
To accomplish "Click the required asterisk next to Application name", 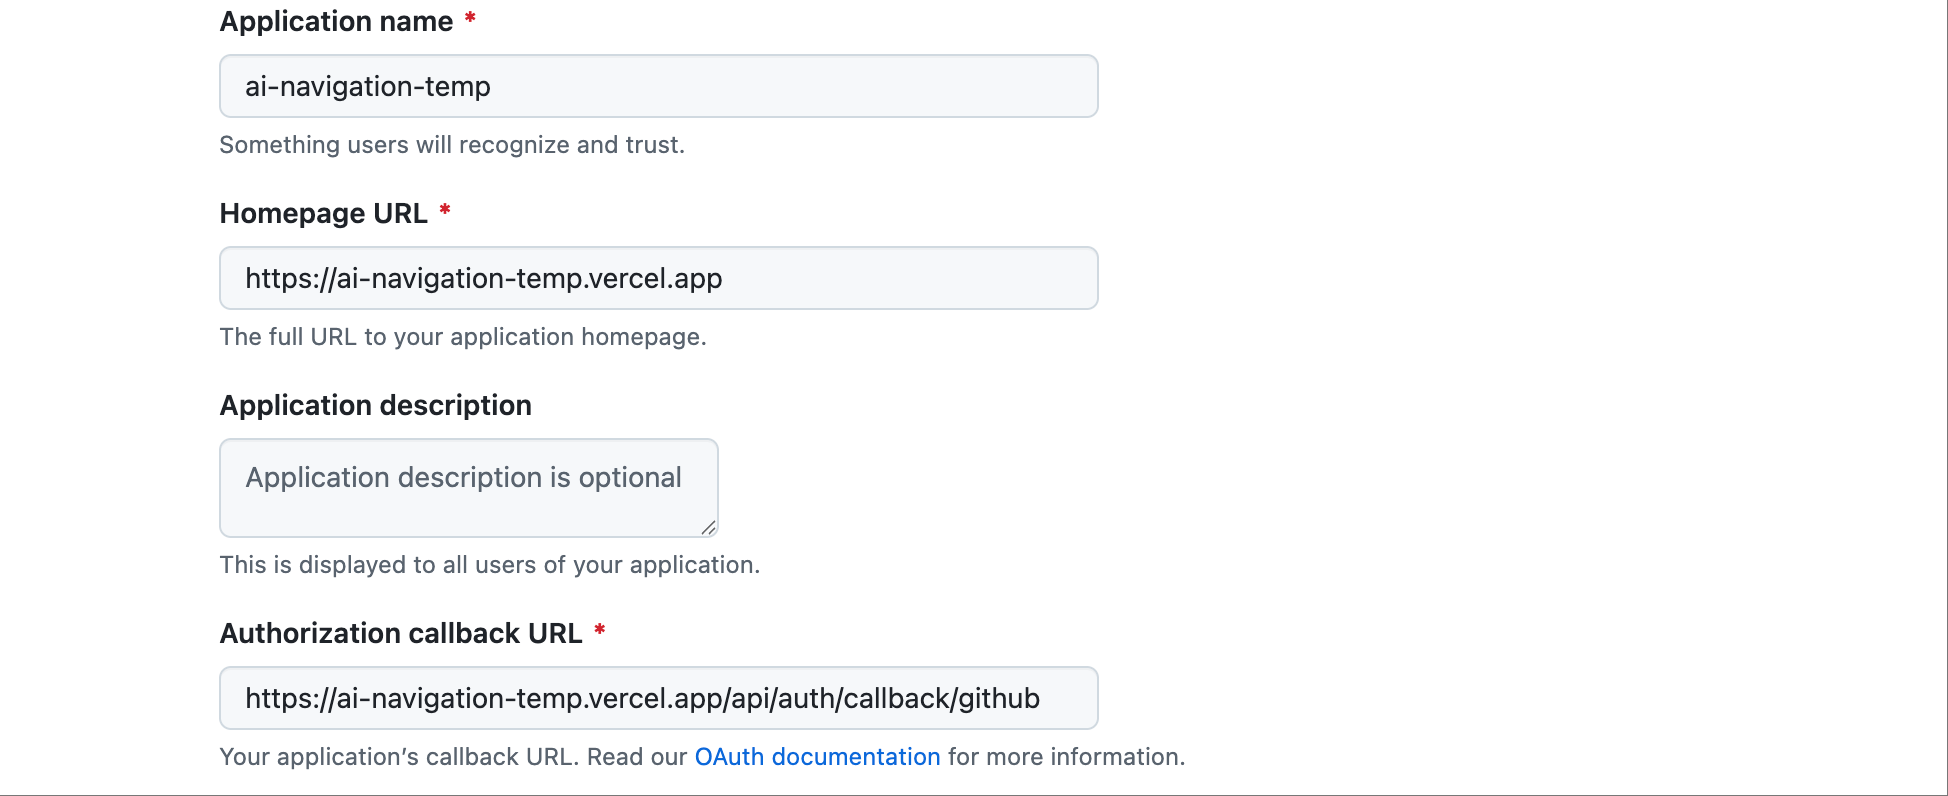I will coord(471,16).
